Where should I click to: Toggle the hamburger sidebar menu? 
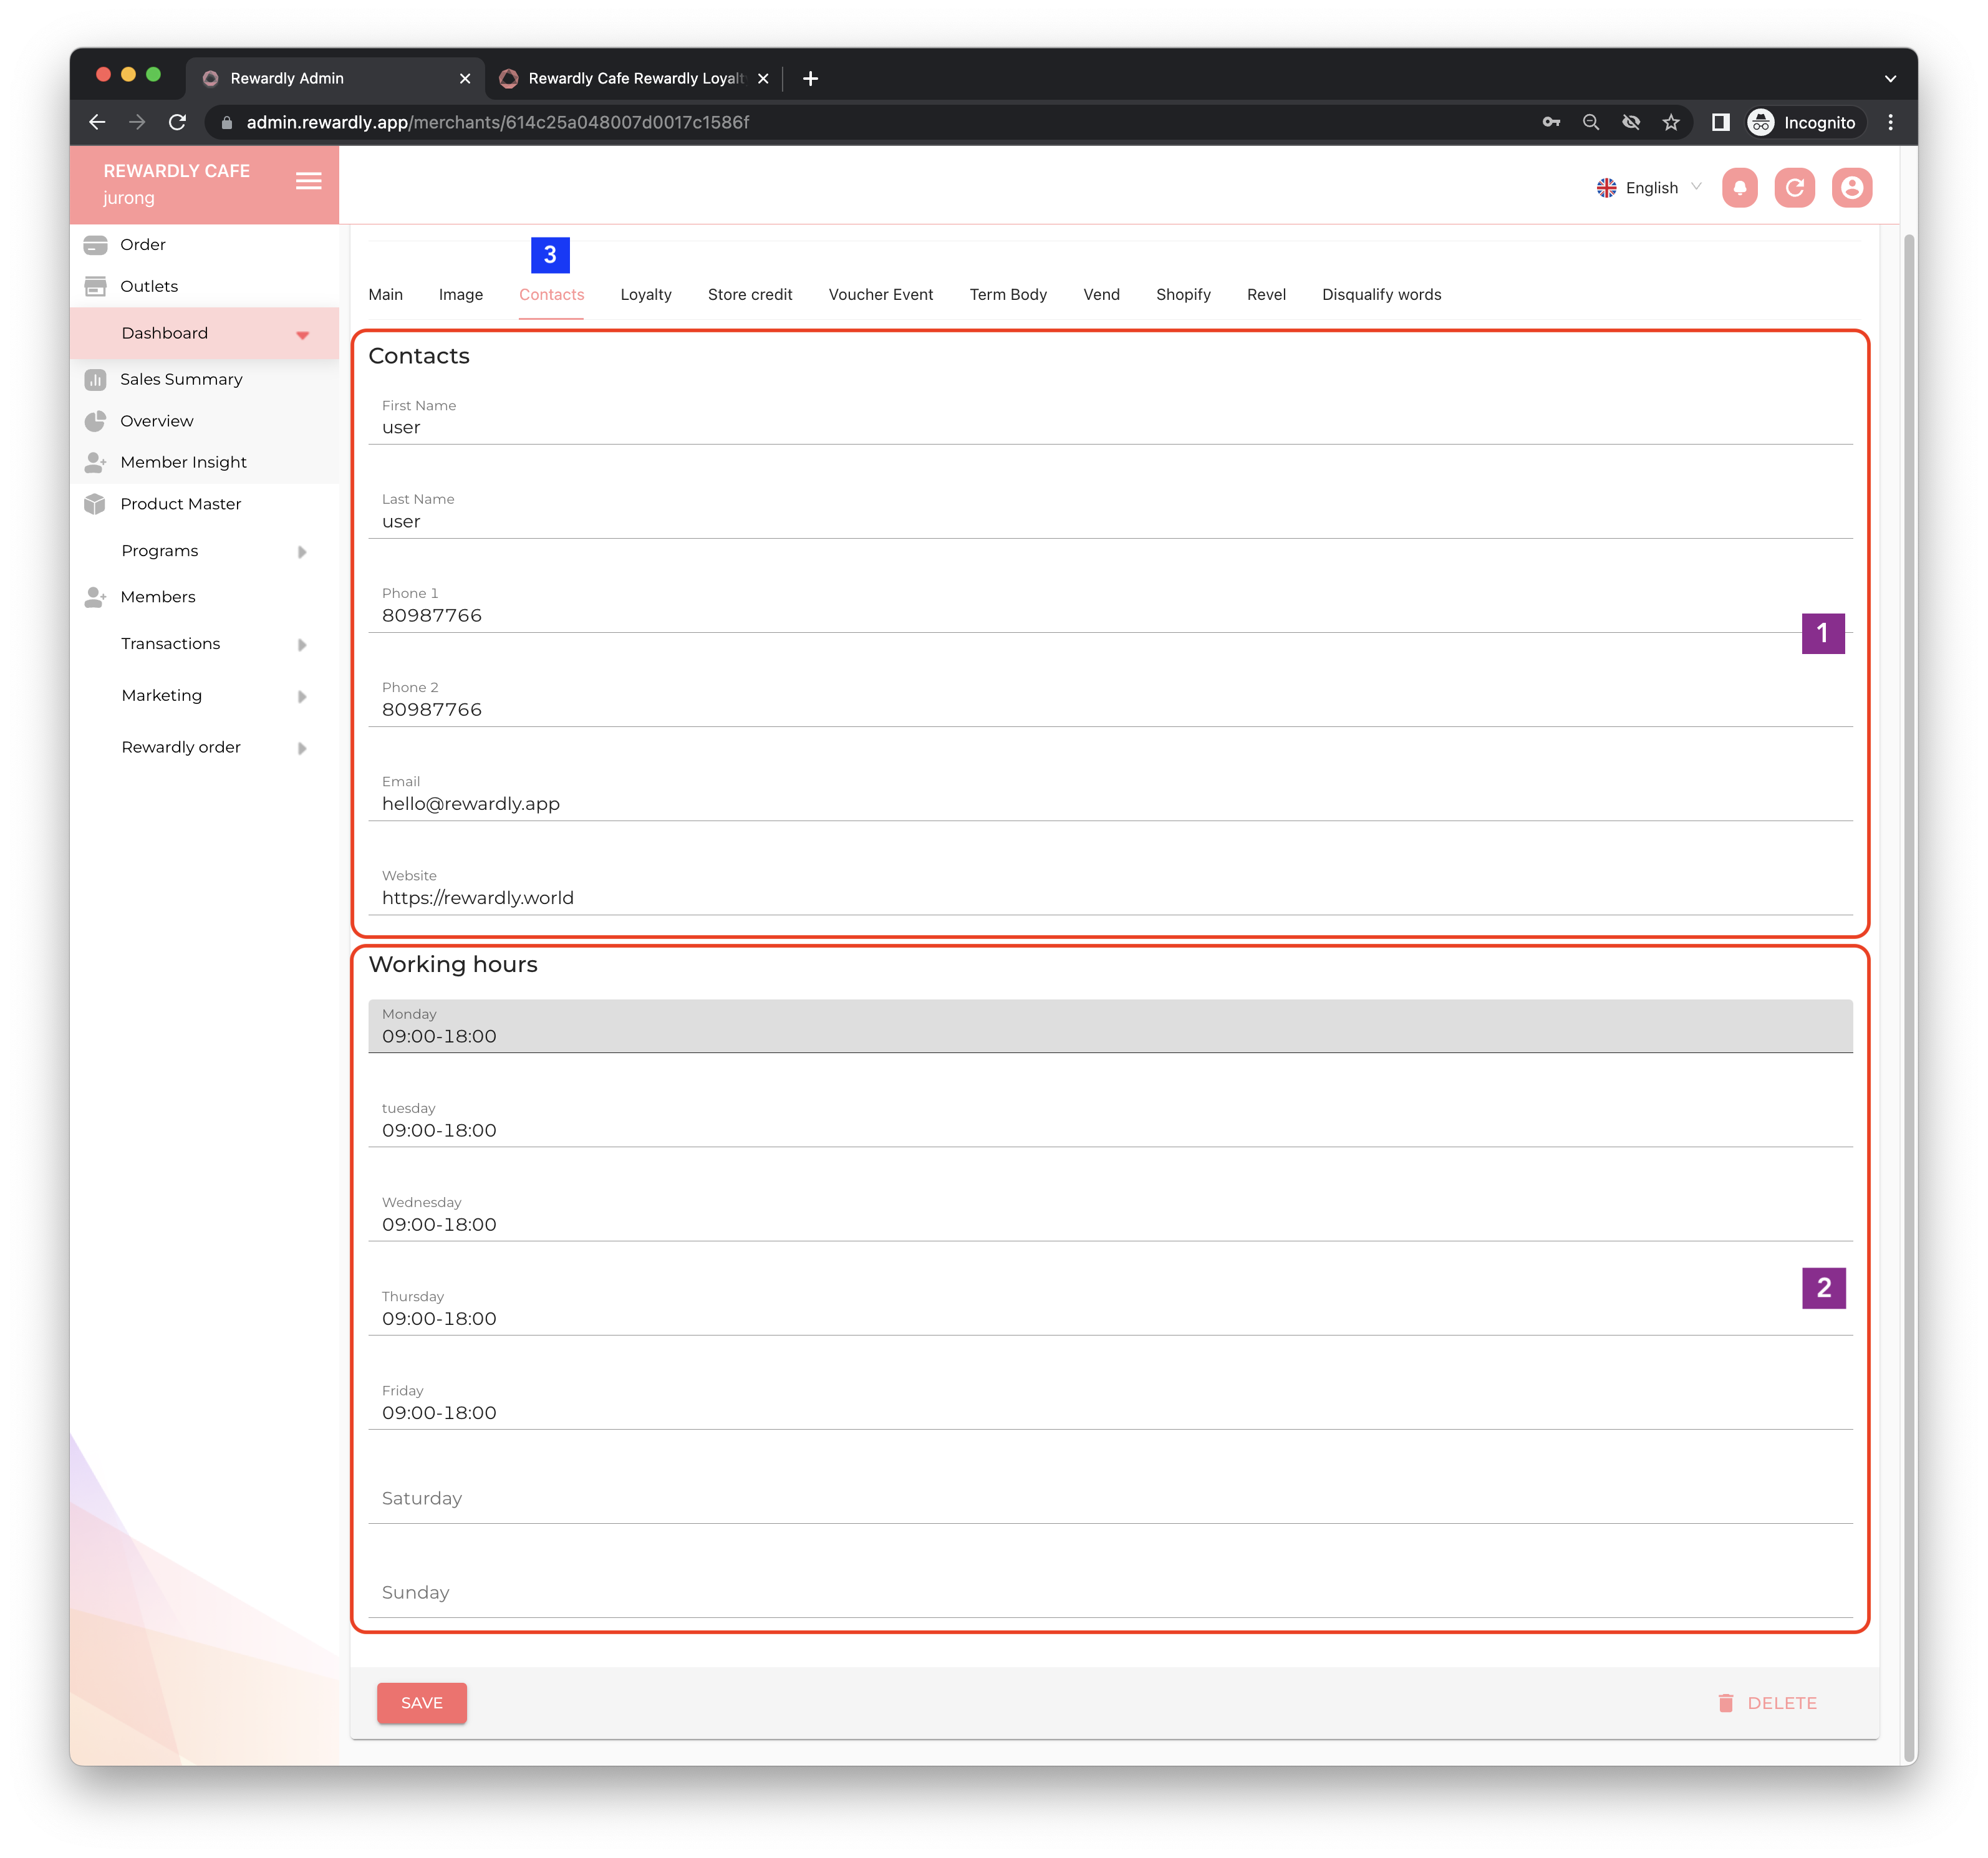click(x=308, y=181)
